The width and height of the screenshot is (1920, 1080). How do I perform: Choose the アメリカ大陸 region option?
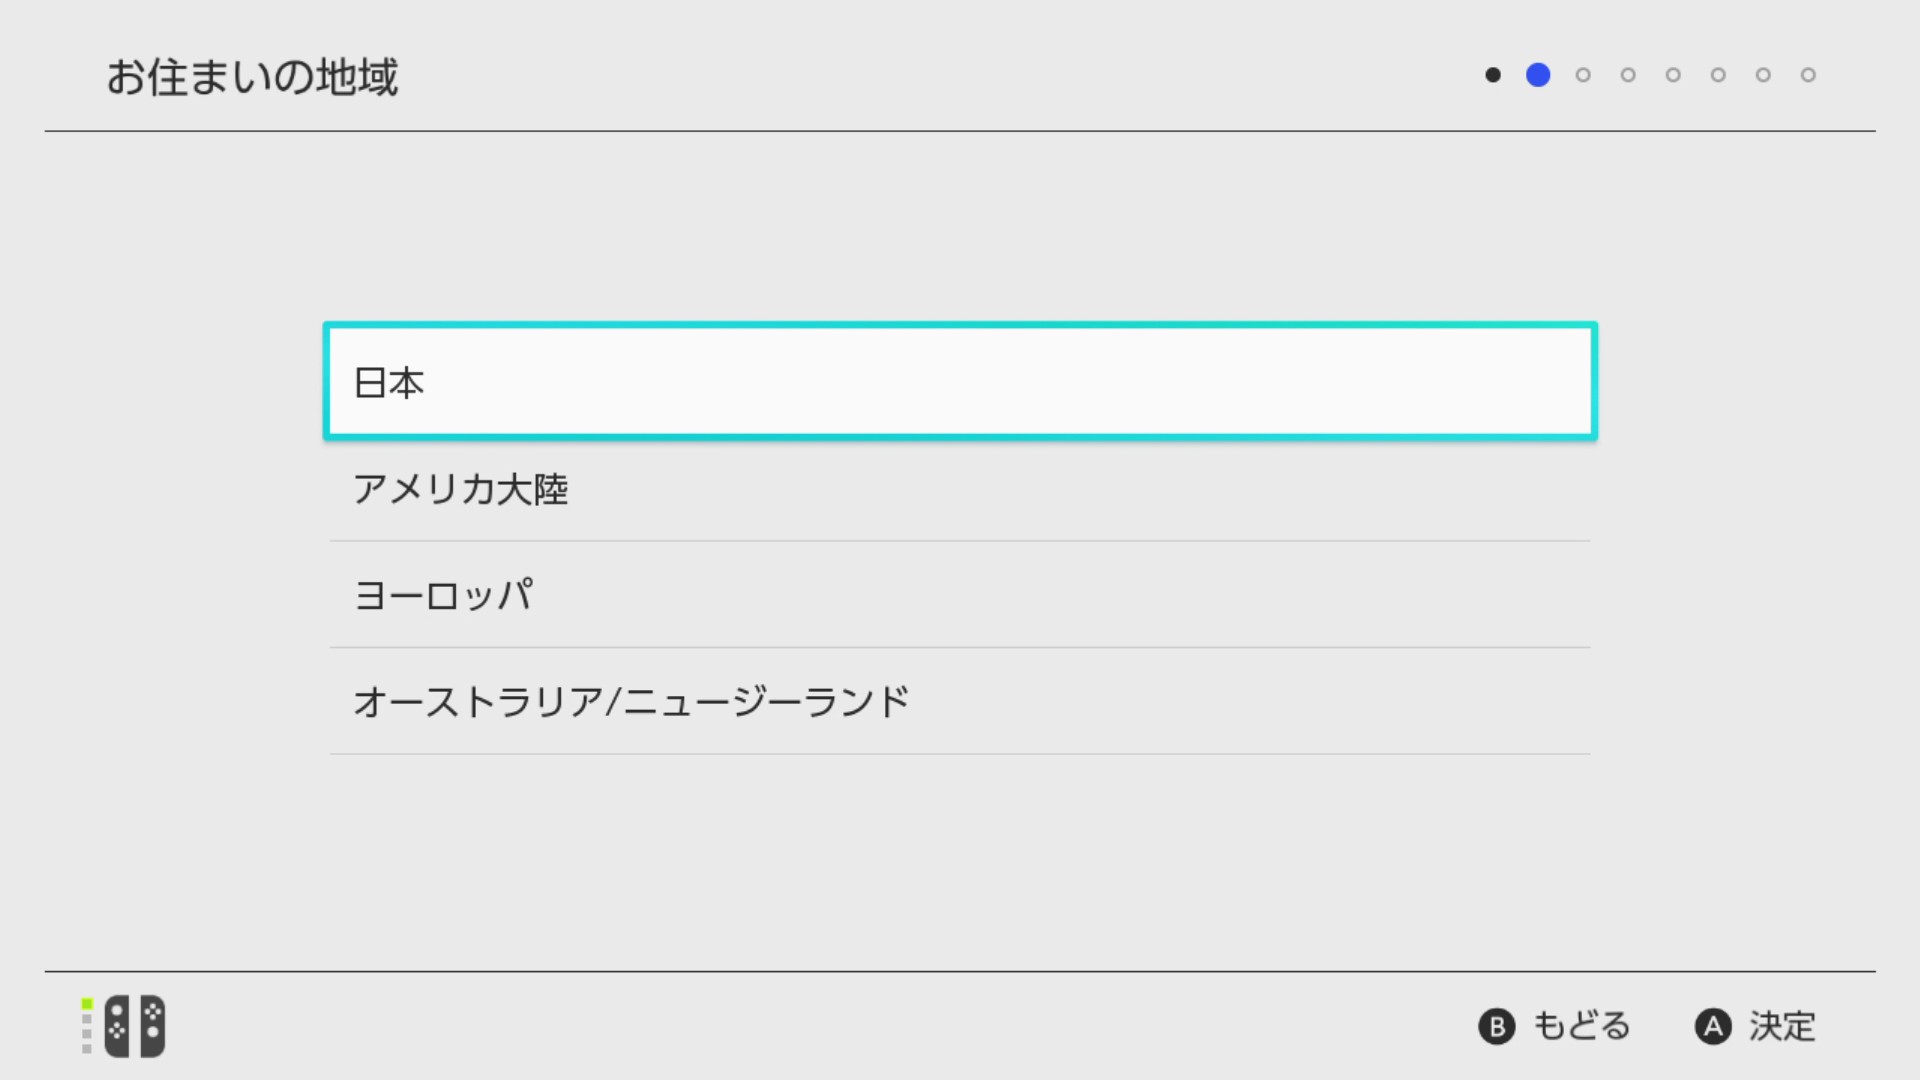coord(959,489)
